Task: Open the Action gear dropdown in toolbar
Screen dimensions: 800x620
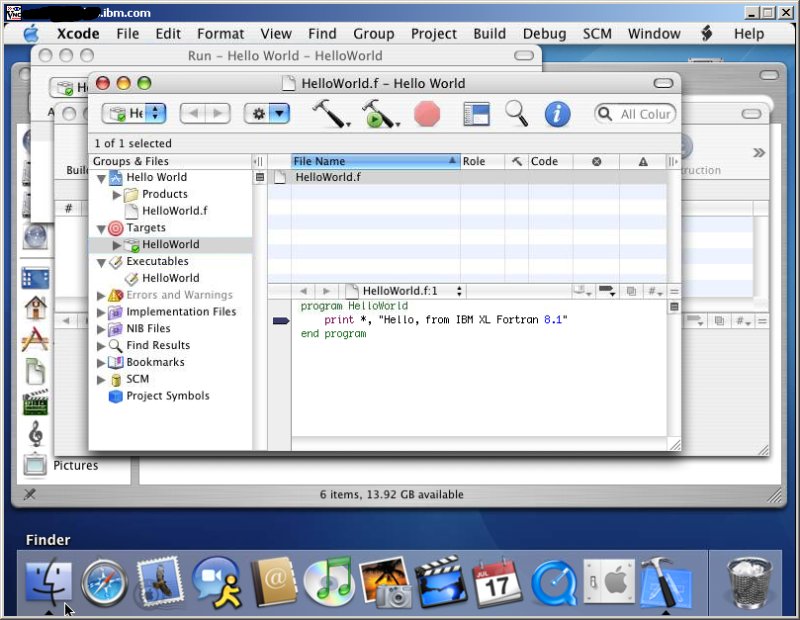Action: (267, 114)
